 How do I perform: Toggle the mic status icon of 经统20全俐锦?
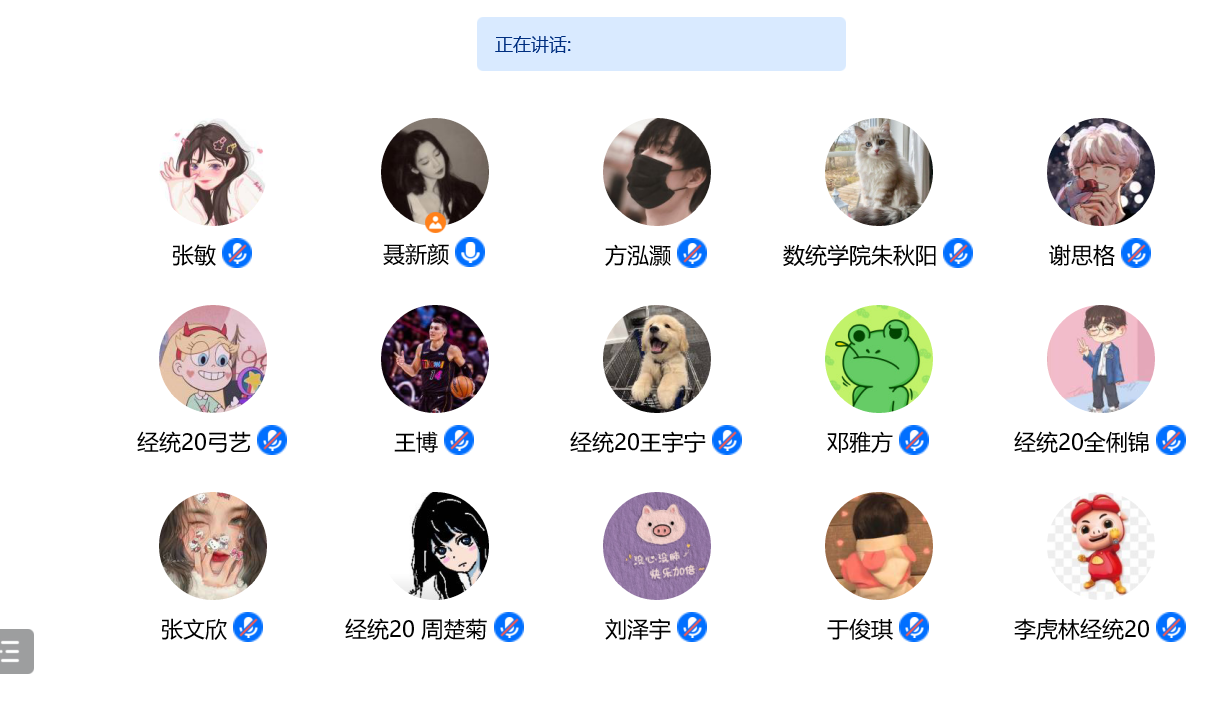pyautogui.click(x=1171, y=440)
